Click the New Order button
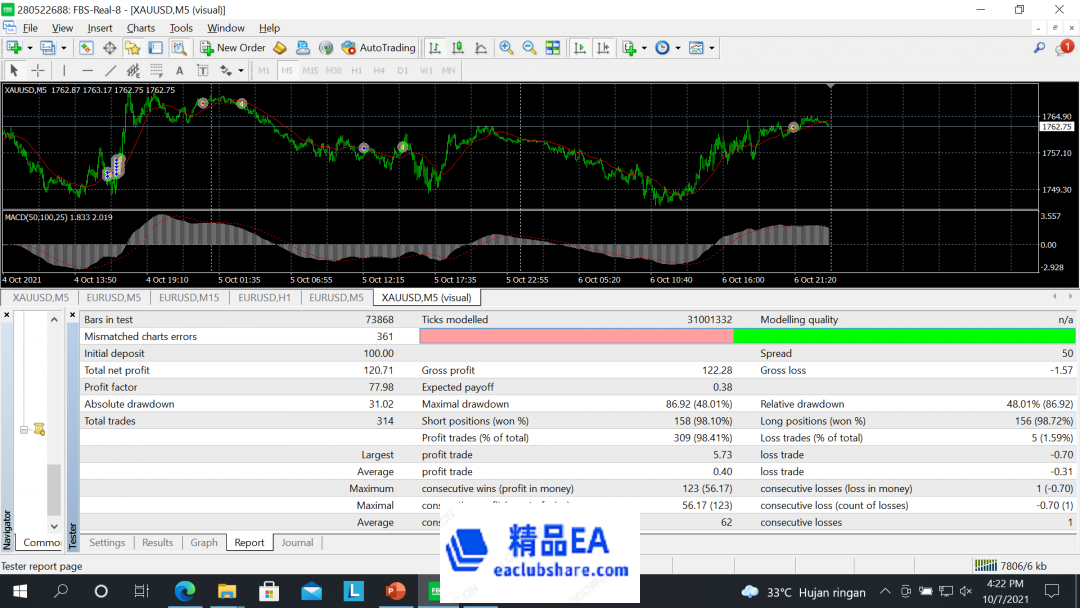 (233, 48)
